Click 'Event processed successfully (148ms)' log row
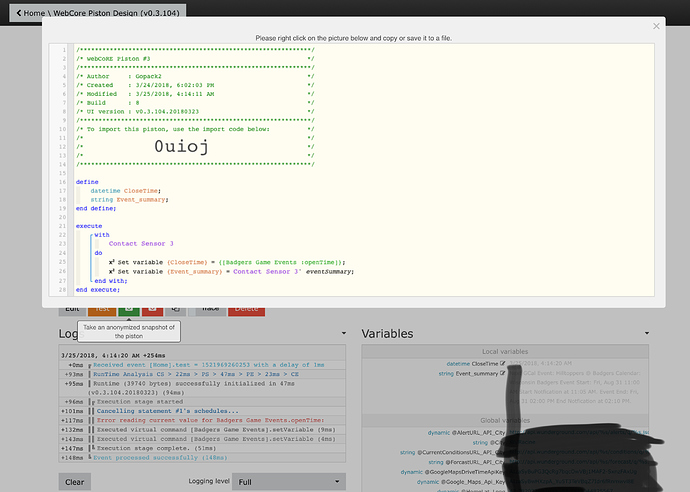 [202, 458]
